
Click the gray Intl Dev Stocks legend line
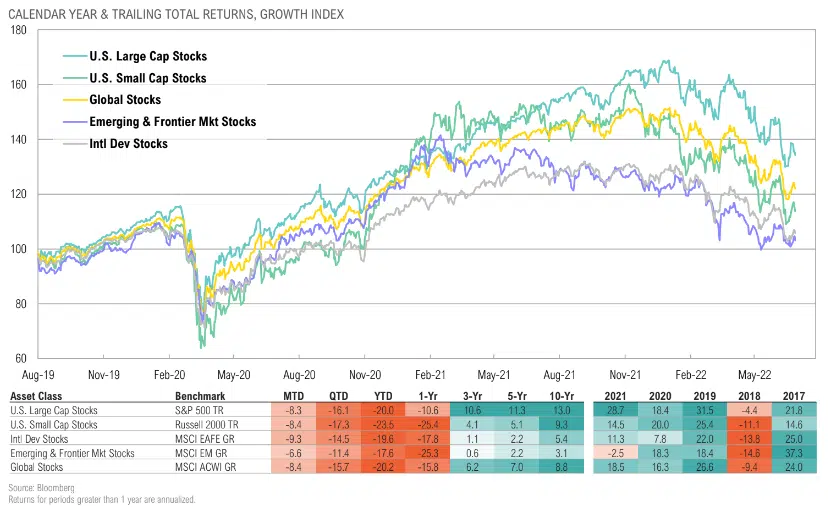click(x=74, y=144)
